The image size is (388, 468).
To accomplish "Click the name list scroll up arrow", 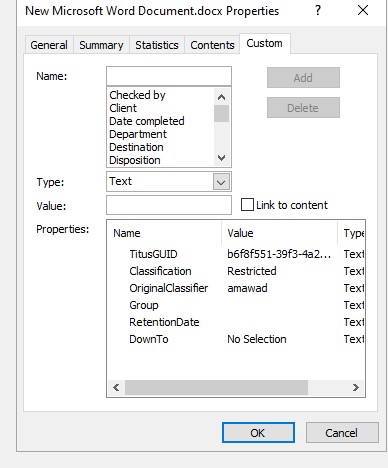I will (x=221, y=97).
